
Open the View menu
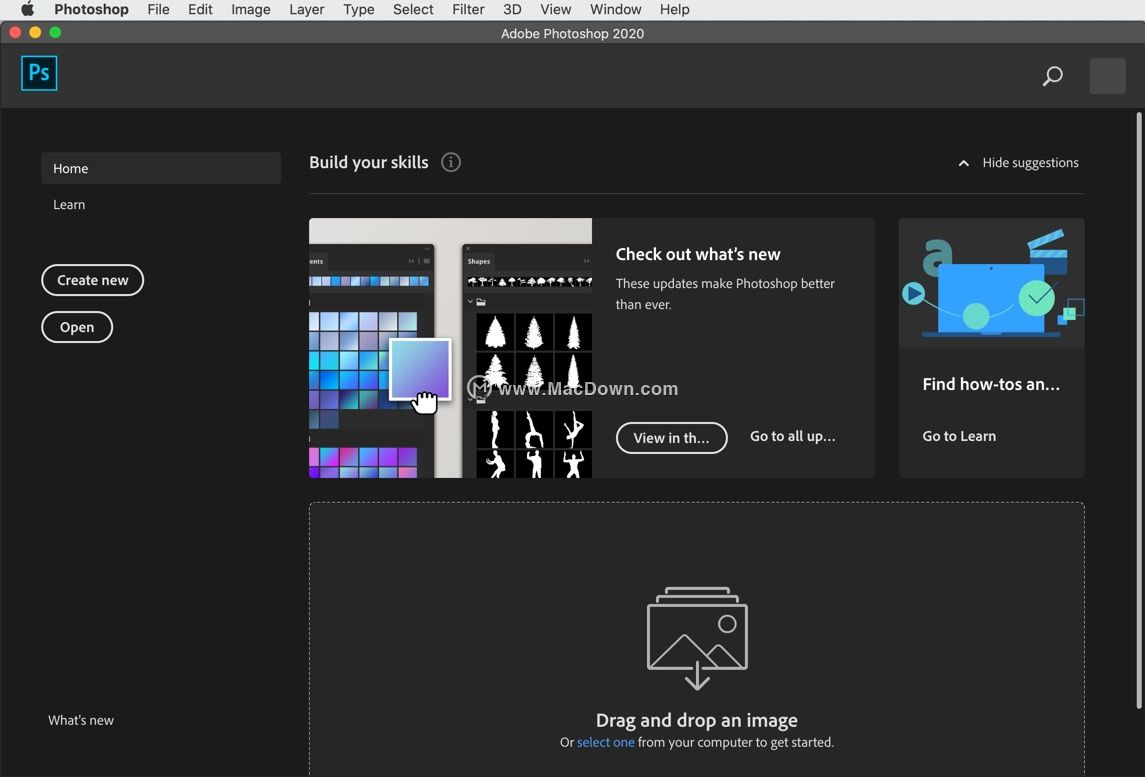click(x=555, y=9)
